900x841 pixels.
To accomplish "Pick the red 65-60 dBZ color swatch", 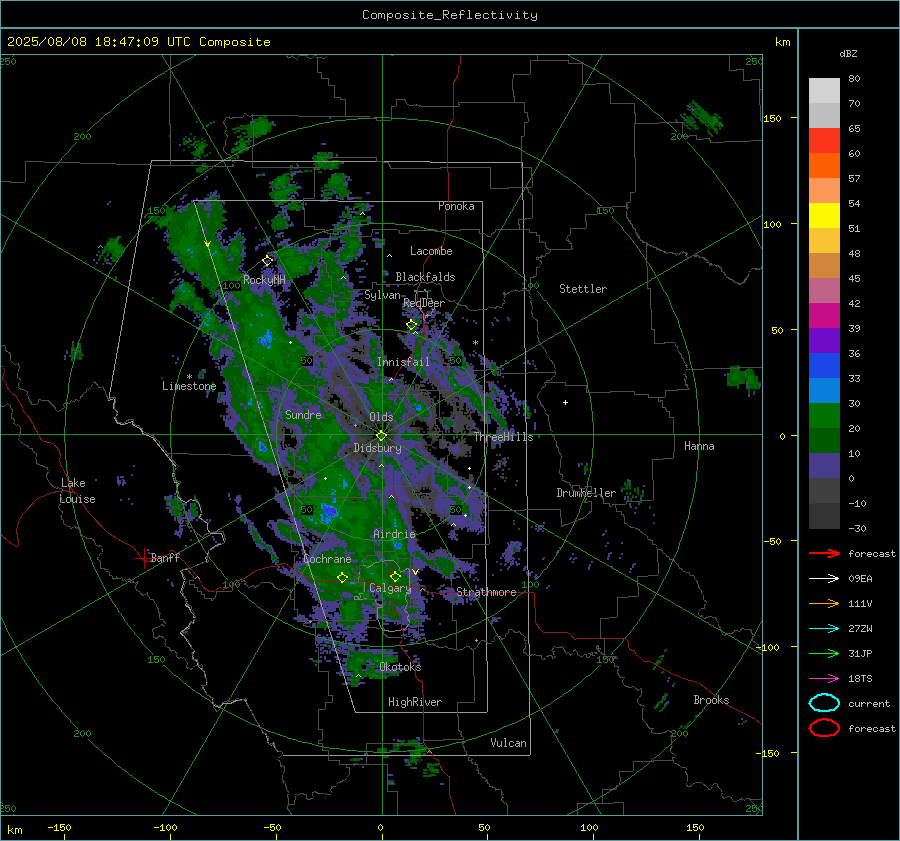I will pos(824,141).
